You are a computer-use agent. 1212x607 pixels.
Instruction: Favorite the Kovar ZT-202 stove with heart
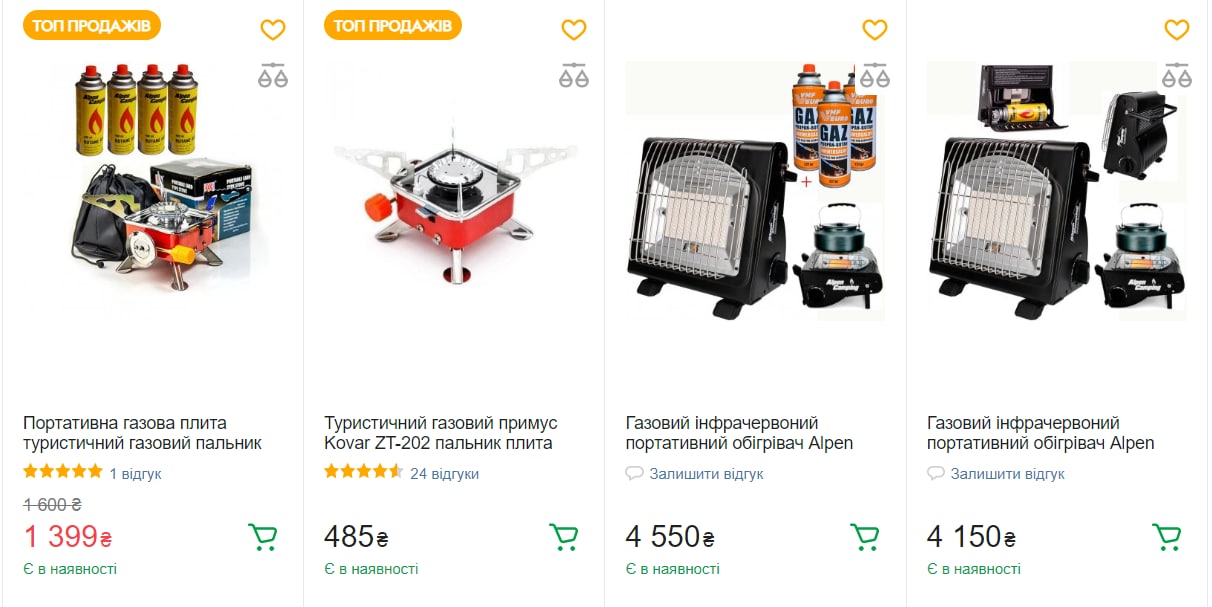[x=574, y=30]
